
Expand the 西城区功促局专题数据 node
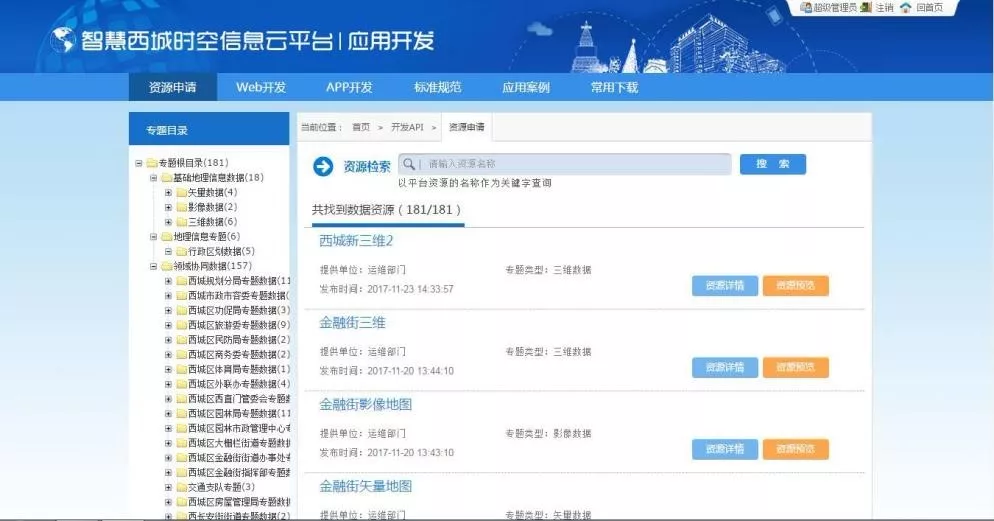pyautogui.click(x=168, y=311)
